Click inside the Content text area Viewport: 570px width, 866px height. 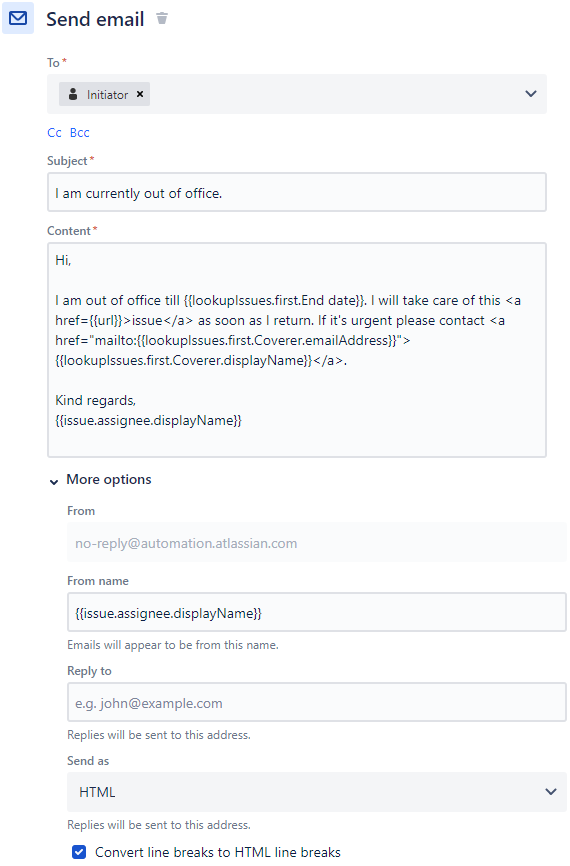click(297, 350)
